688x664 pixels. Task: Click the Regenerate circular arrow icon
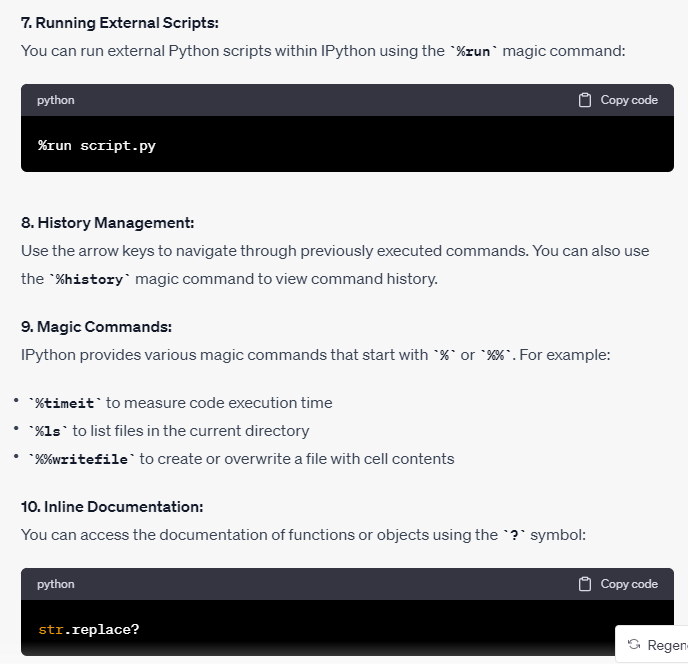point(633,644)
